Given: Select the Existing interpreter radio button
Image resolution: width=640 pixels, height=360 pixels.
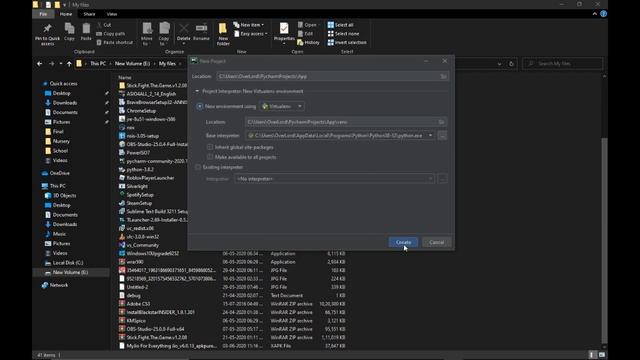Looking at the screenshot, I should pos(198,167).
